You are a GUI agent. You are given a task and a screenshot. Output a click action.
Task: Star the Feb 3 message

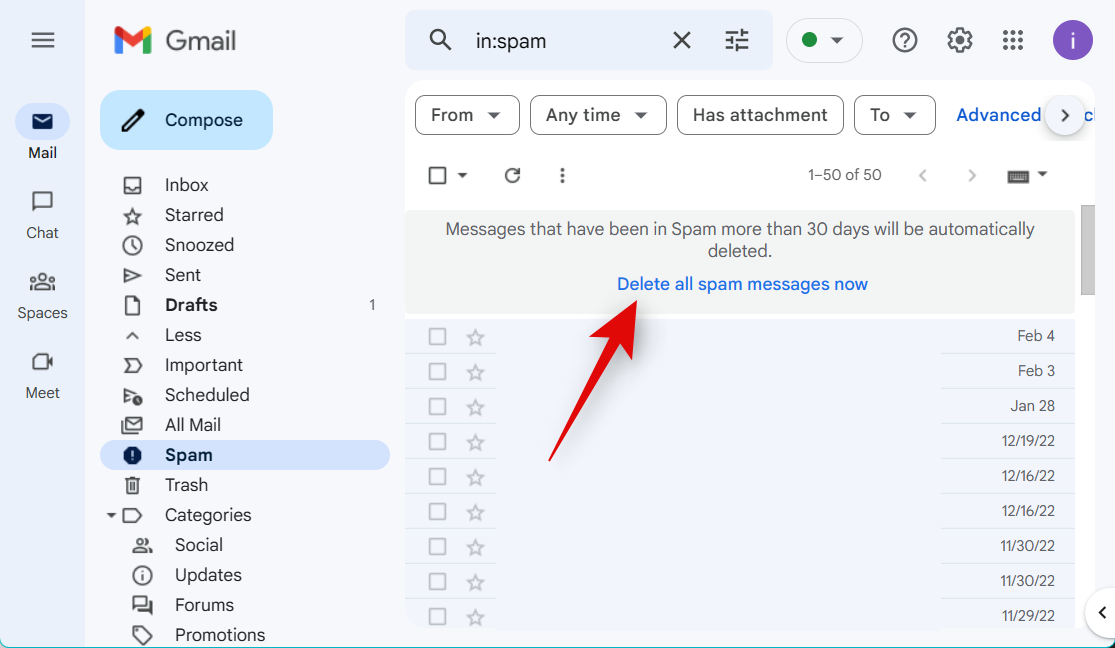click(x=475, y=371)
